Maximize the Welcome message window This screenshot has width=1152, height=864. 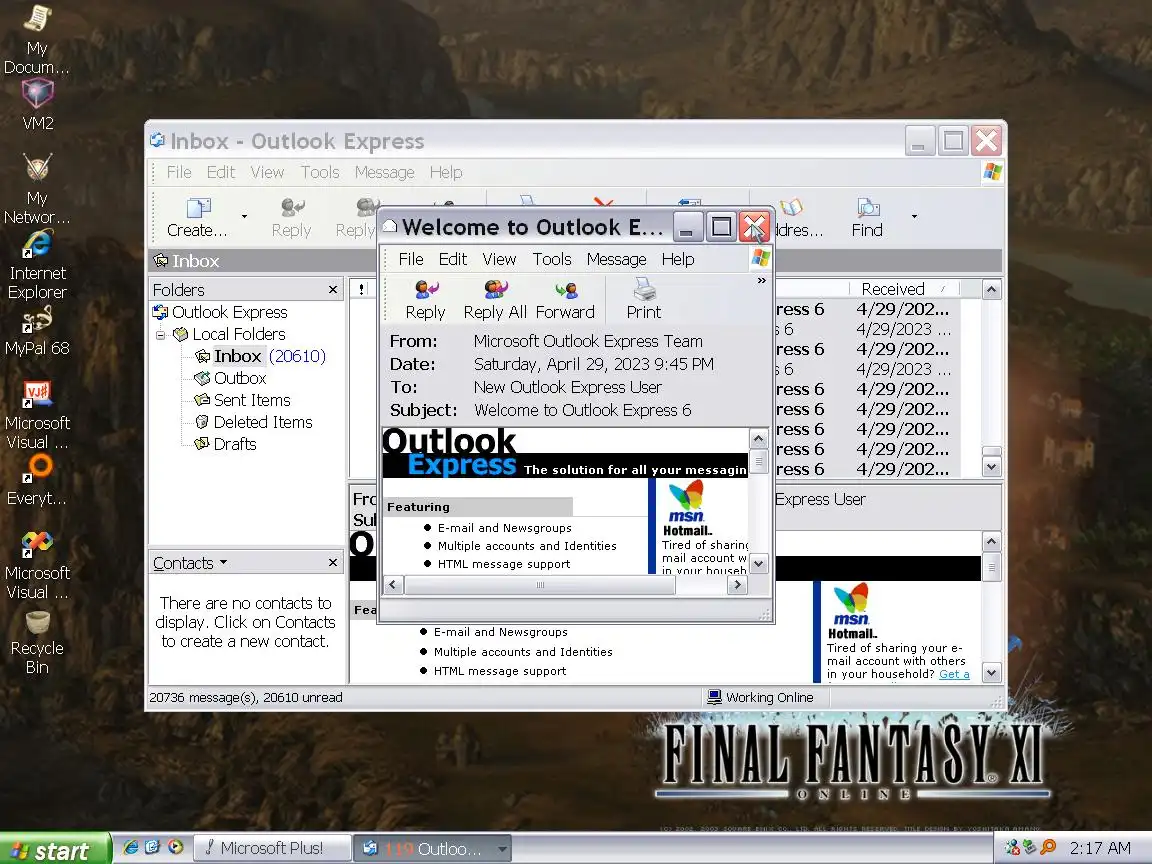[721, 227]
